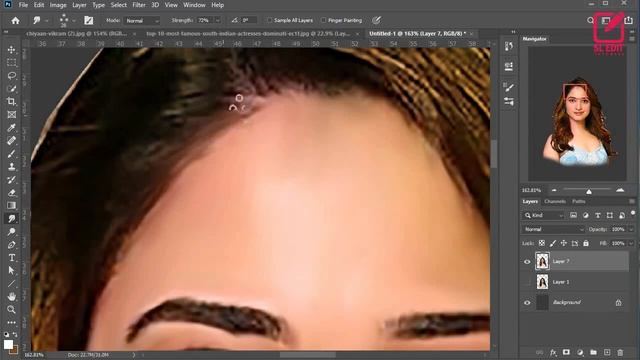Open the collapsed Properties panel icon
This screenshot has width=640, height=360.
coord(509,66)
